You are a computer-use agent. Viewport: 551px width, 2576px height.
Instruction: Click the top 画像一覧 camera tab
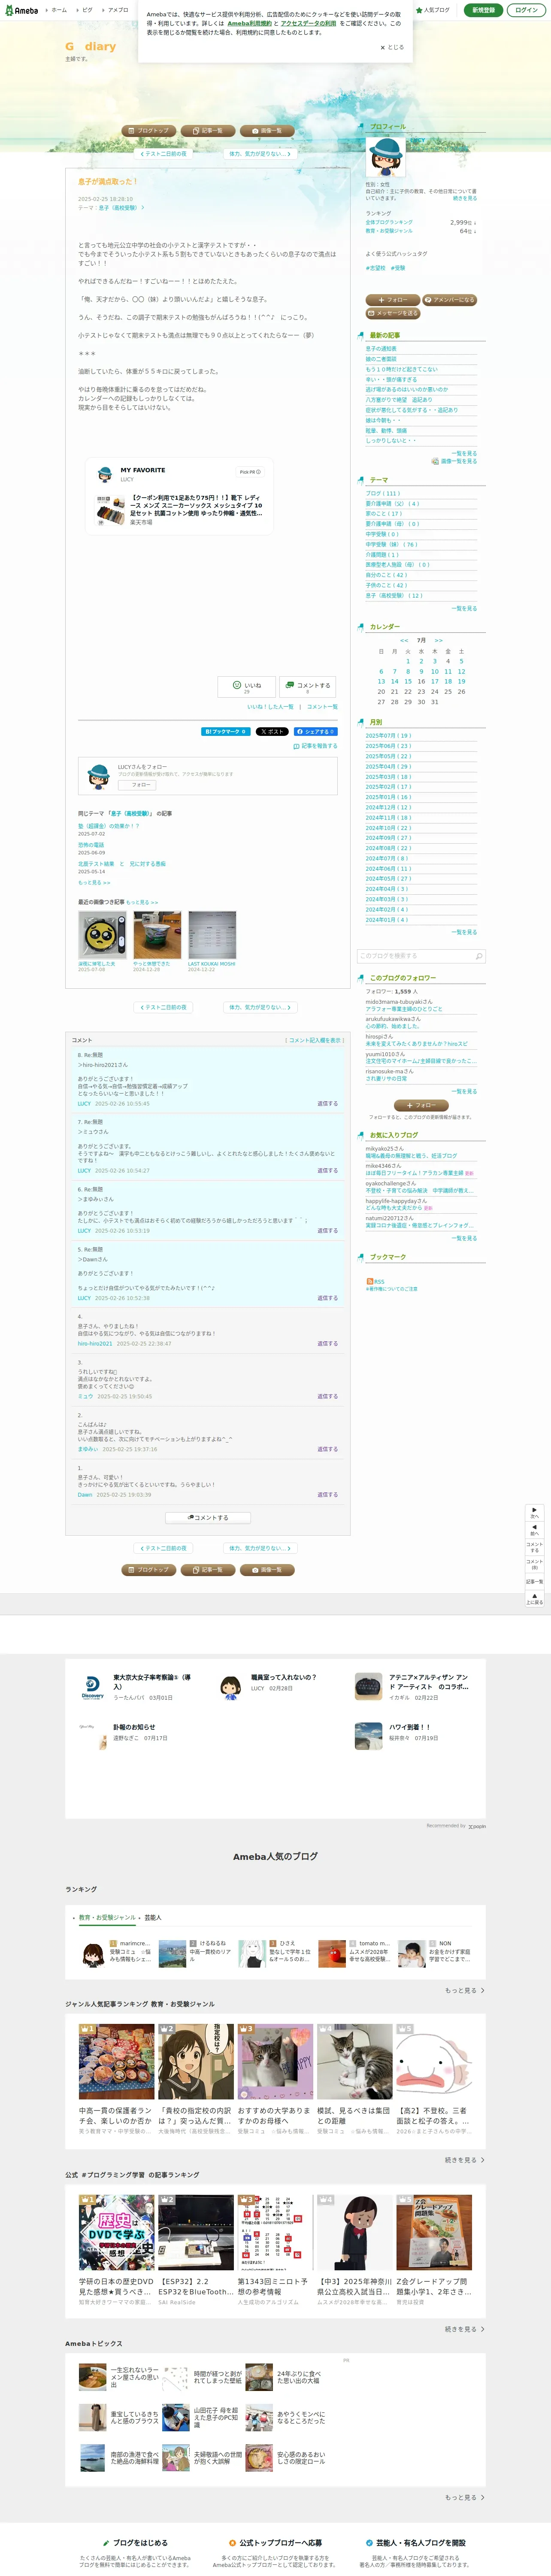point(266,131)
